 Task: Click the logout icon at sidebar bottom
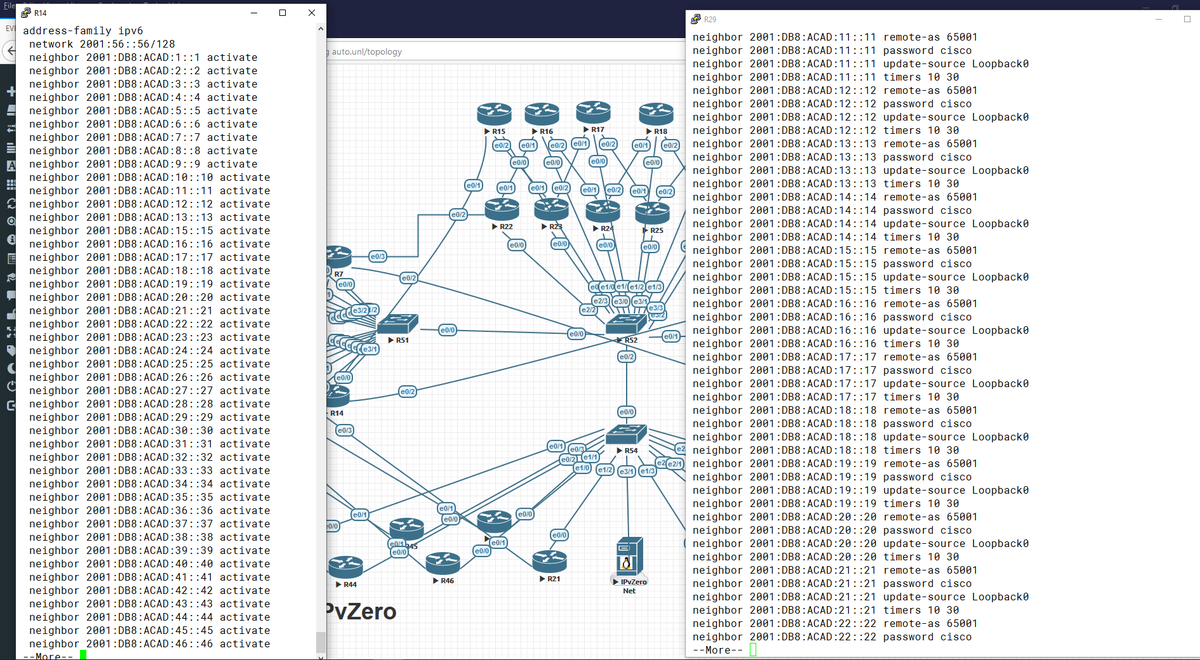[x=9, y=406]
